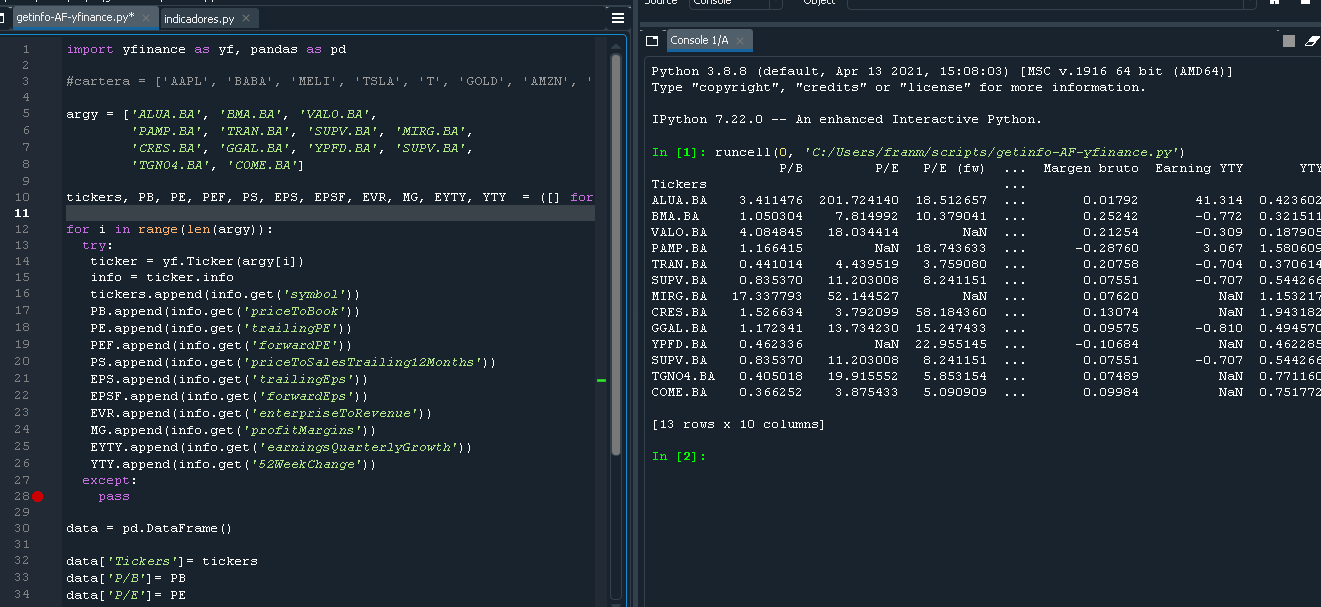
Task: Click the for i in range(len(argy)) line
Action: [169, 229]
